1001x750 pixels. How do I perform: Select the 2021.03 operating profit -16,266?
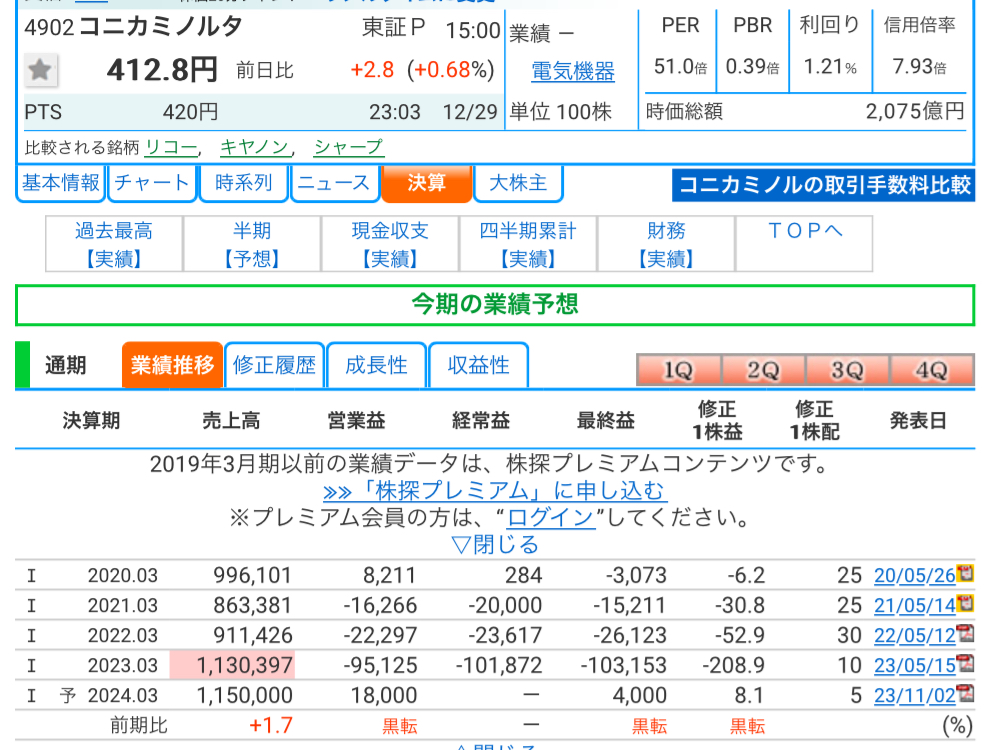tap(380, 606)
